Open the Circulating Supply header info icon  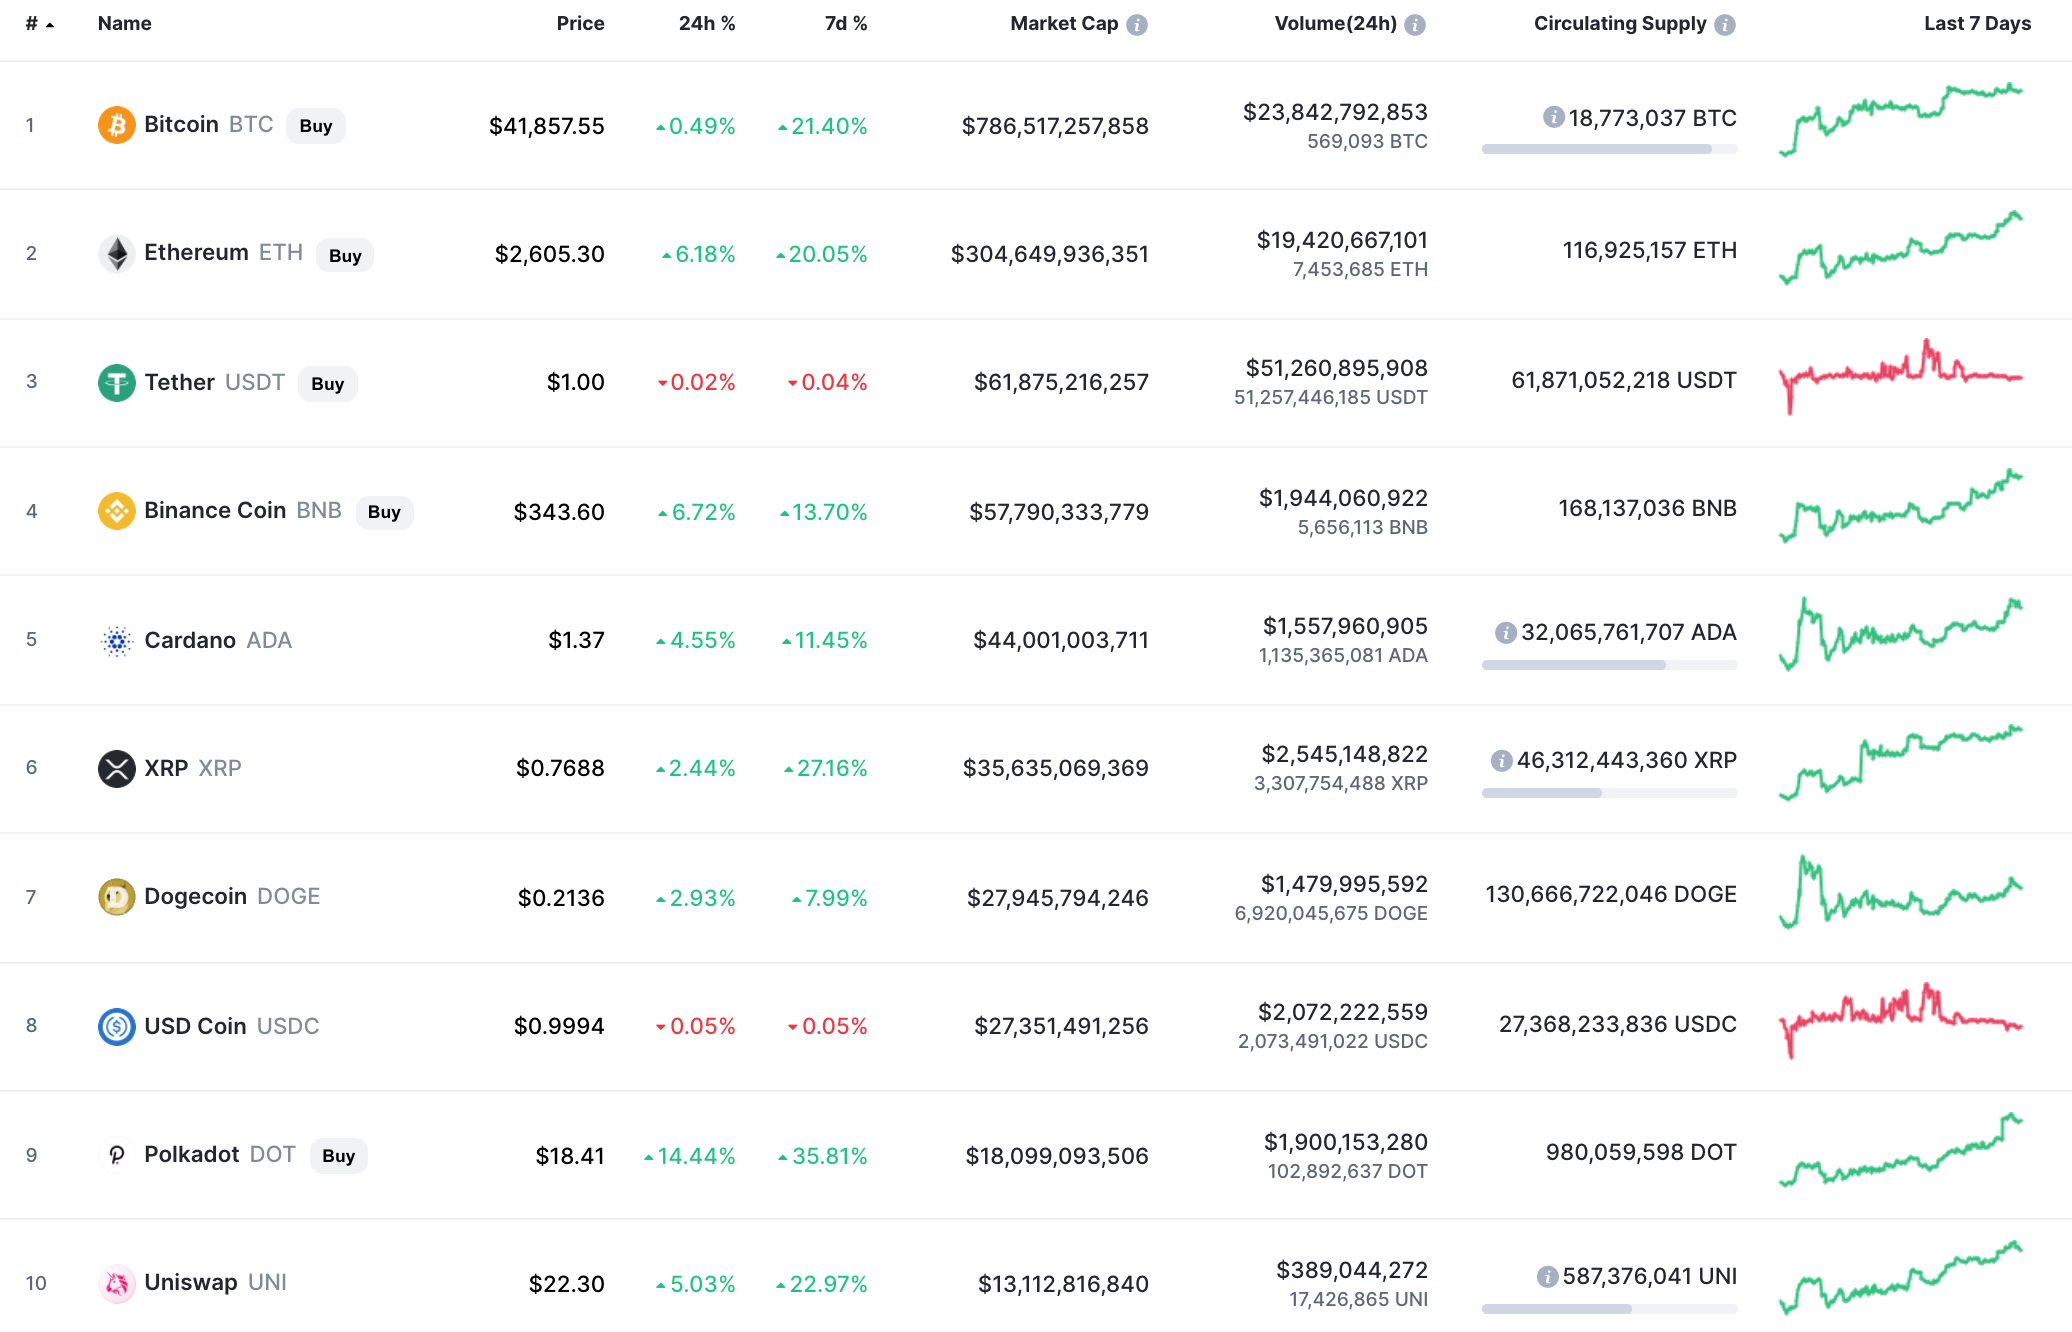click(x=1725, y=25)
